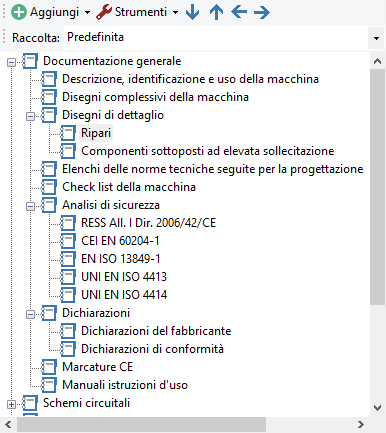
Task: Click the Documentazione generale folder icon
Action: (x=30, y=61)
